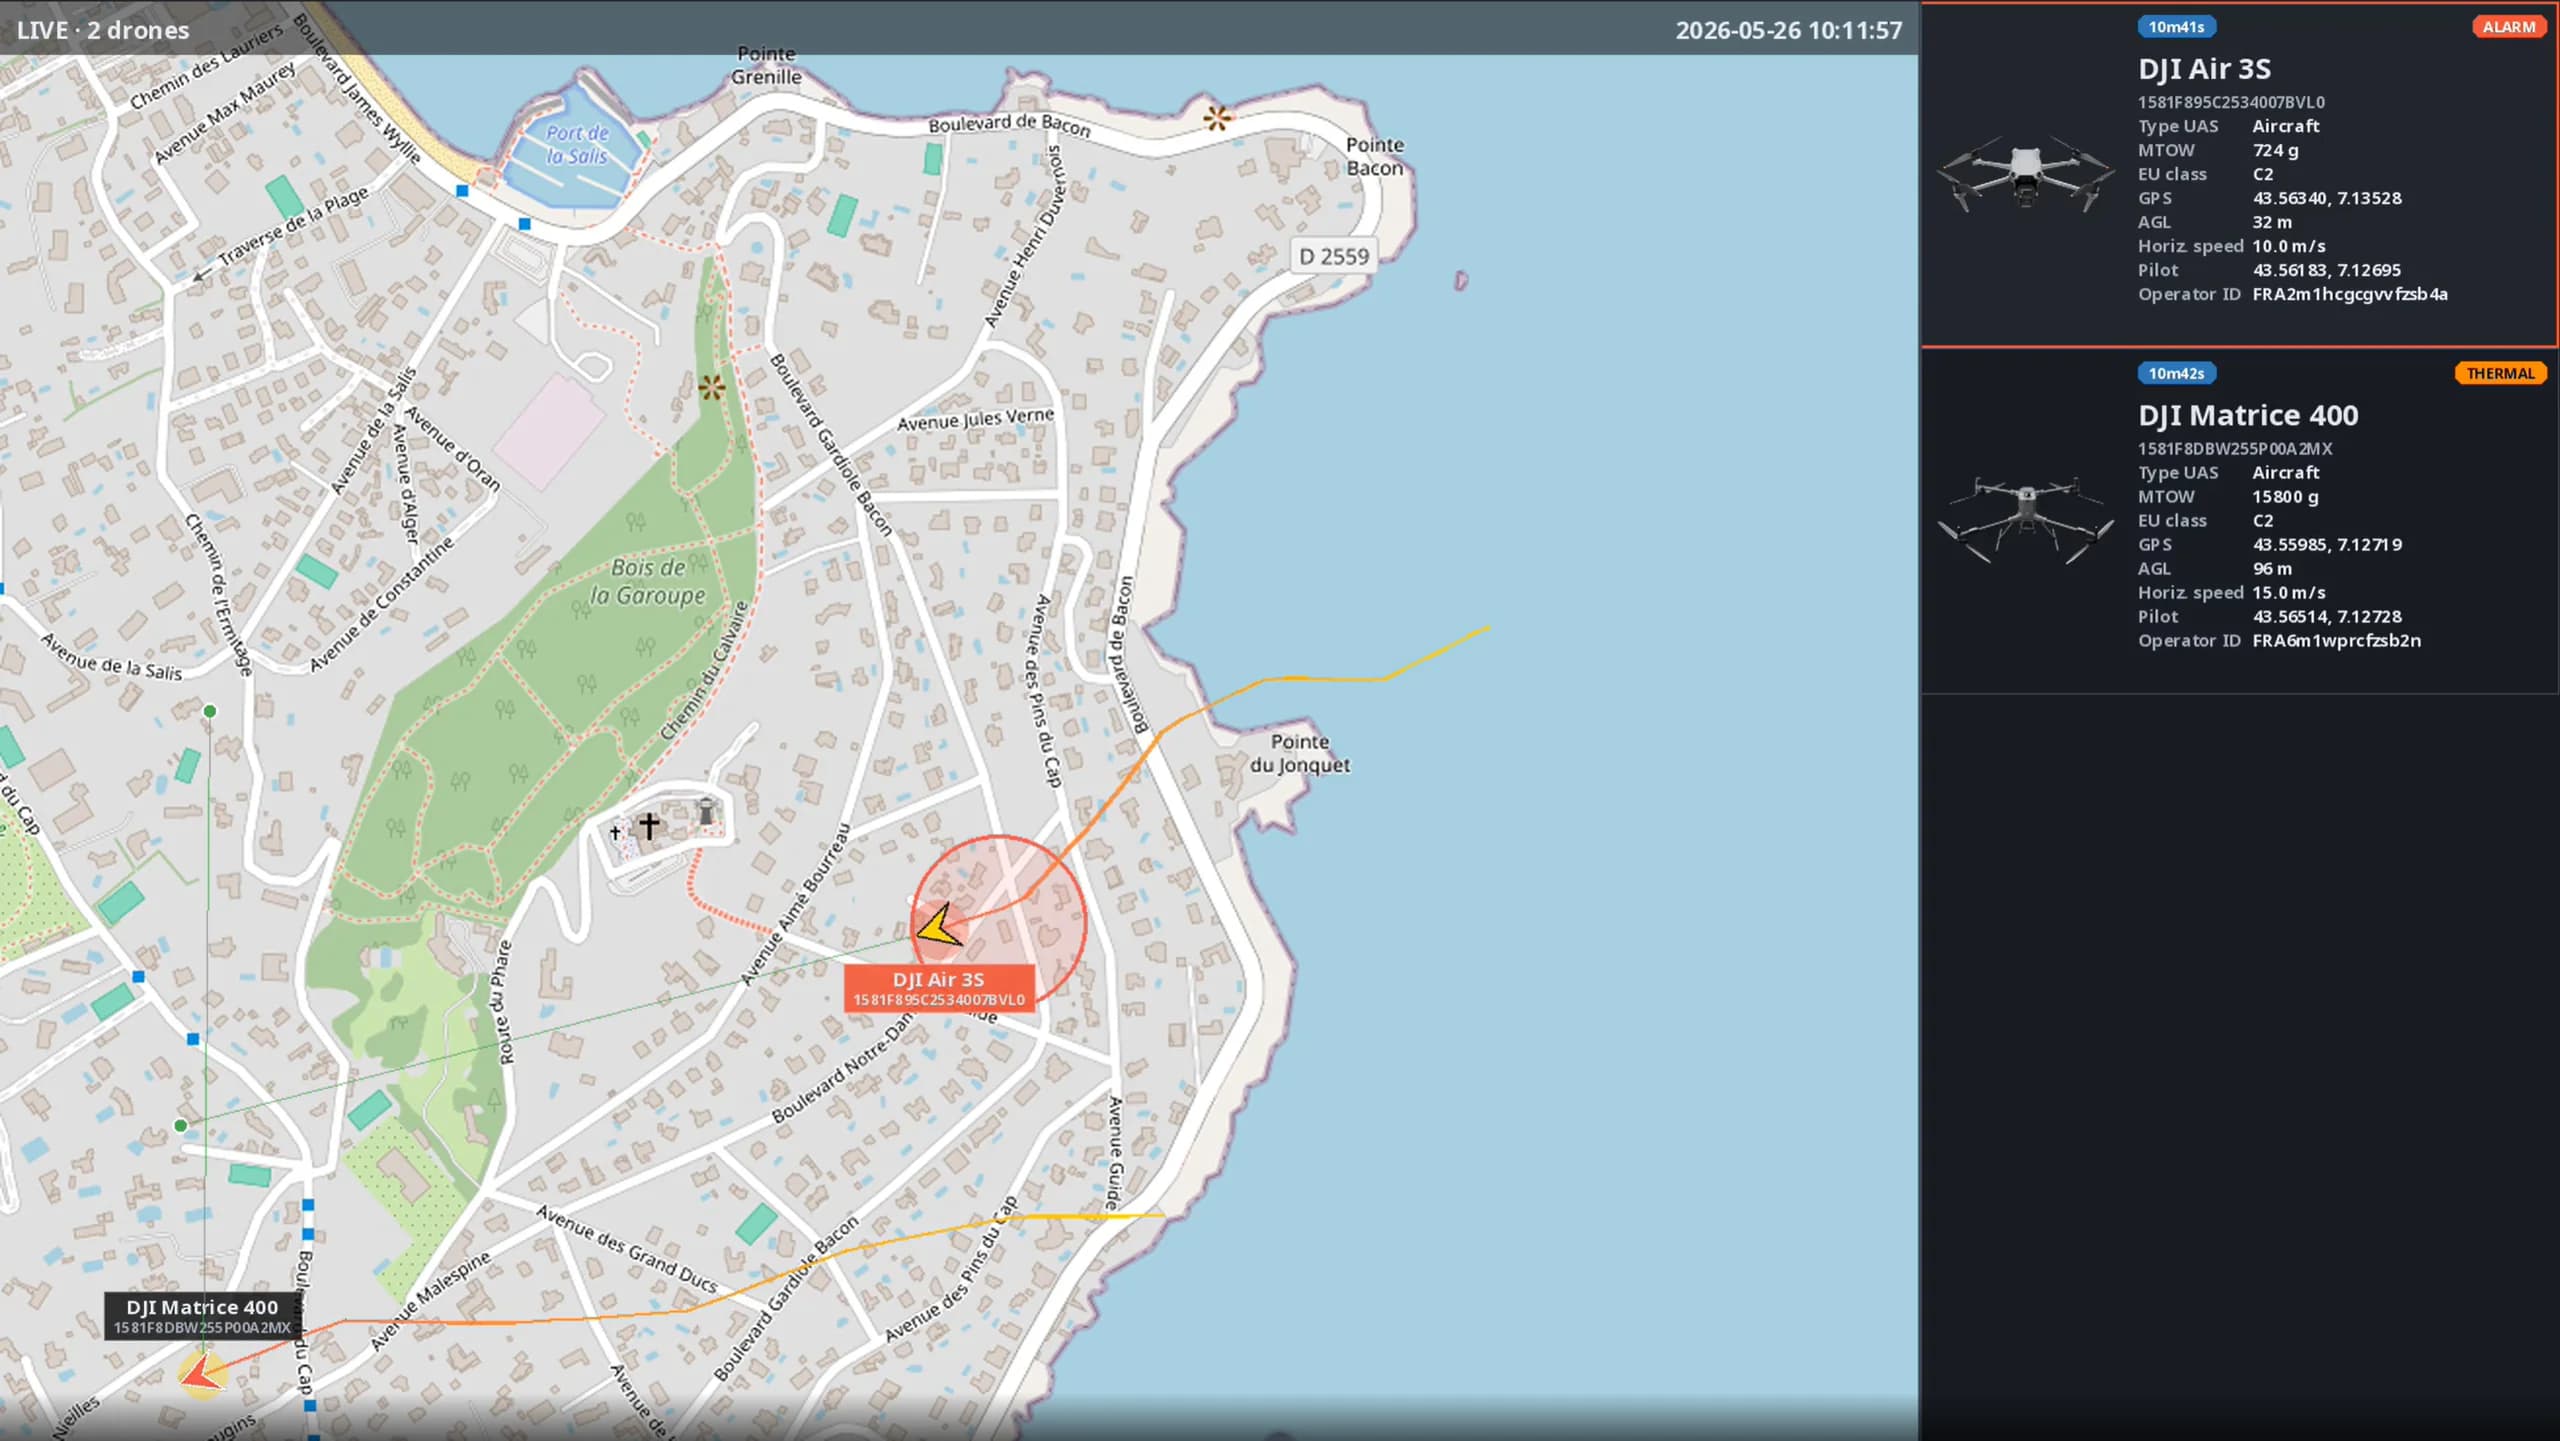The image size is (2560, 1441).
Task: Click serial number 1581F895C2534007BVL0 in panel
Action: 2231,102
